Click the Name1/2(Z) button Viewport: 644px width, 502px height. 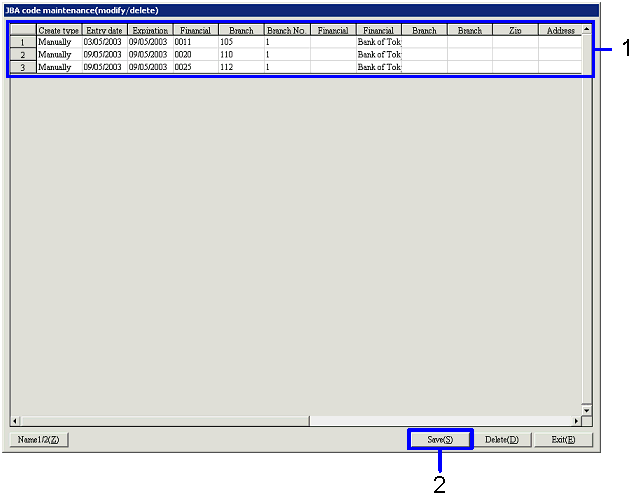39,440
